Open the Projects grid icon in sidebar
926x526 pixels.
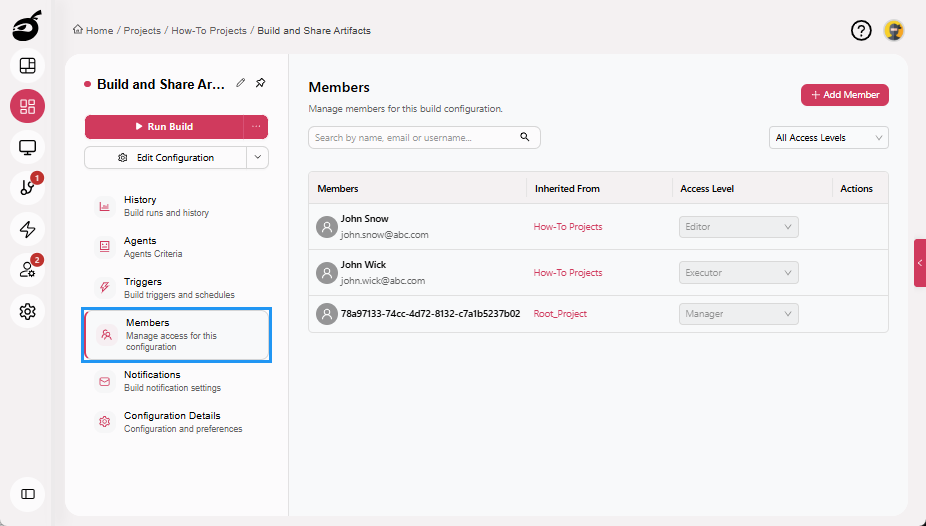click(28, 106)
